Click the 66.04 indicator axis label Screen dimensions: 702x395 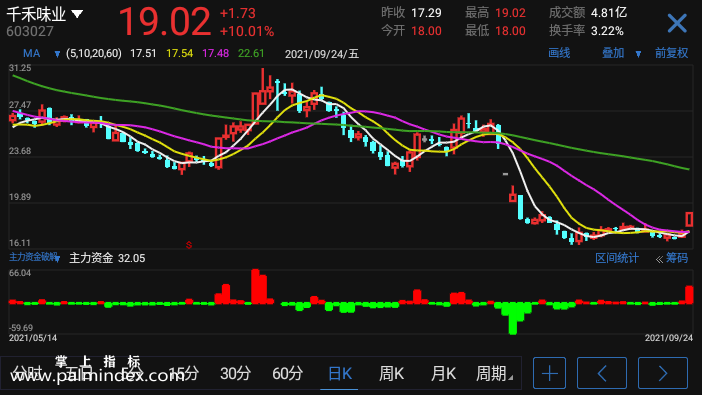coord(20,273)
